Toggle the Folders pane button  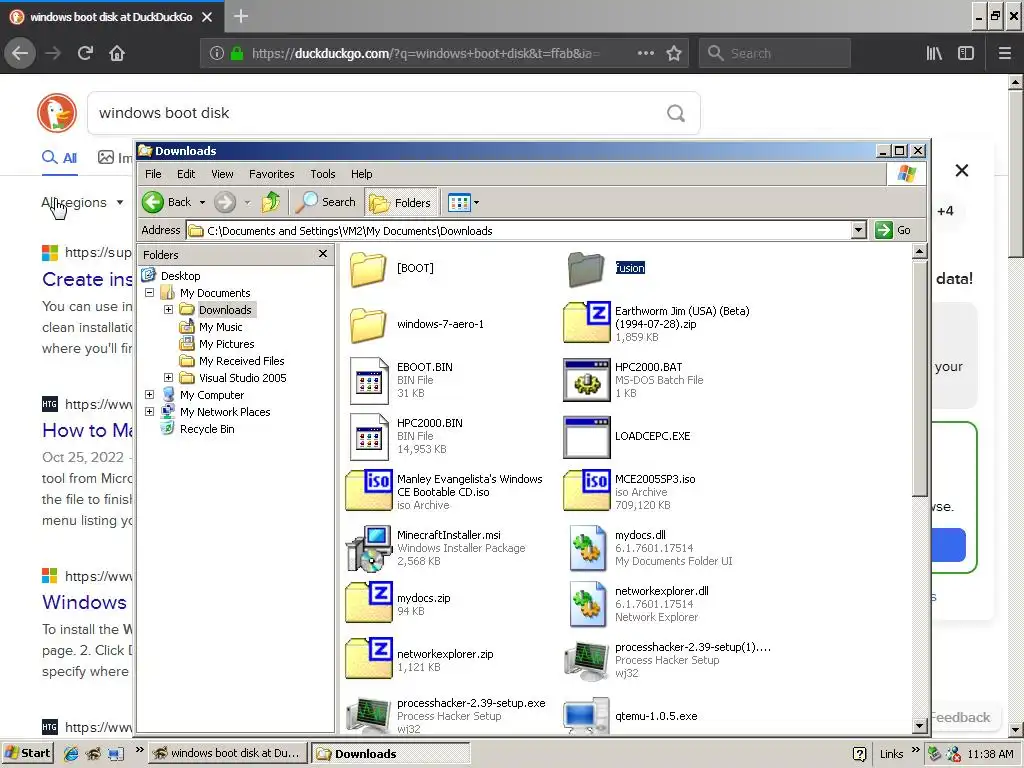pos(400,202)
